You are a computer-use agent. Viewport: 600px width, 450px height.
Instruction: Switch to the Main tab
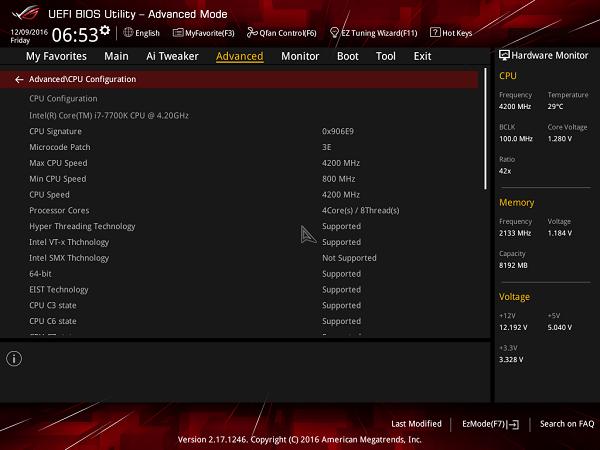tap(116, 56)
